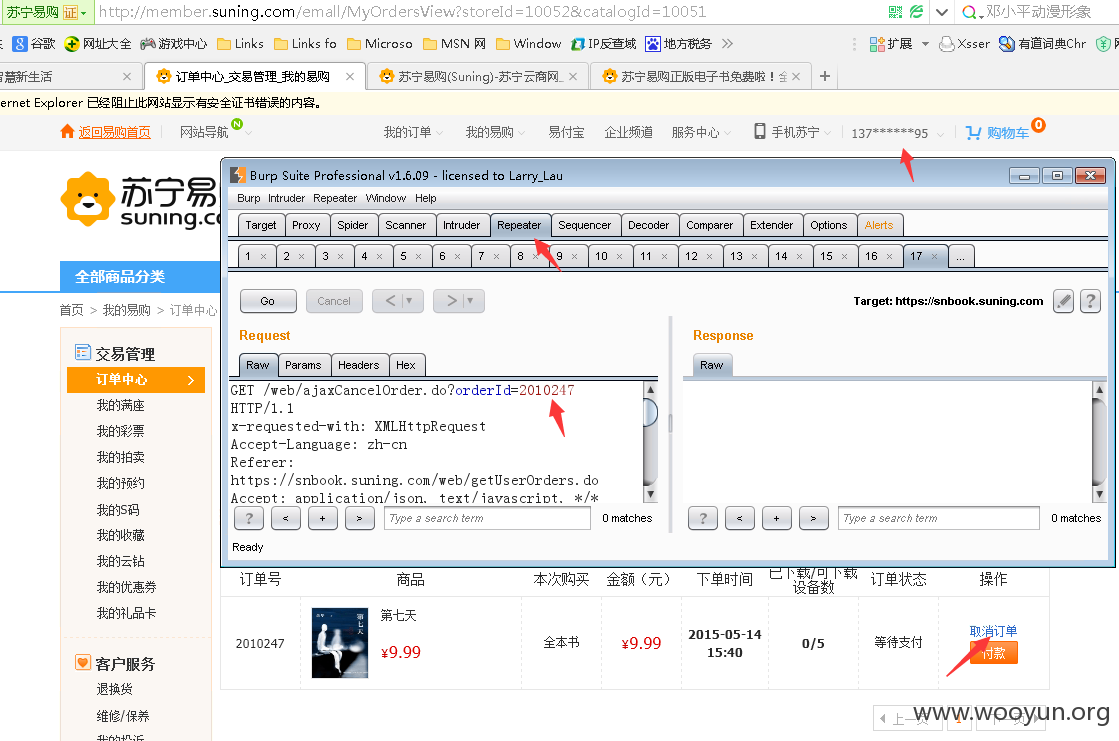Open the Intruder menu in menu bar

[286, 198]
